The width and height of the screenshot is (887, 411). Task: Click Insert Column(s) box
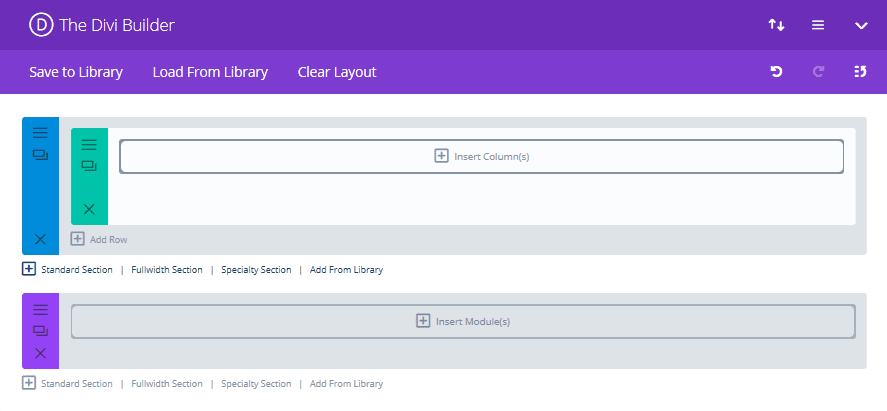point(481,157)
